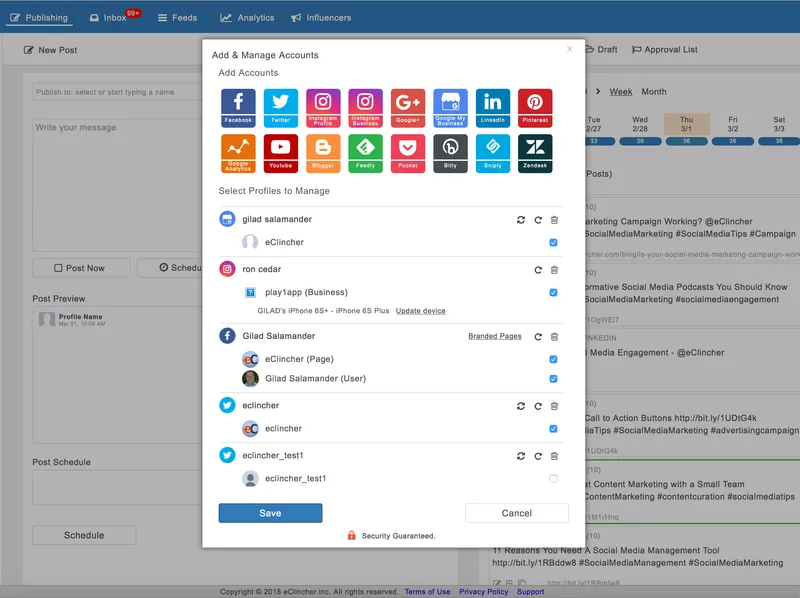Add an Instagram Profile account
This screenshot has height=598, width=800.
(323, 108)
